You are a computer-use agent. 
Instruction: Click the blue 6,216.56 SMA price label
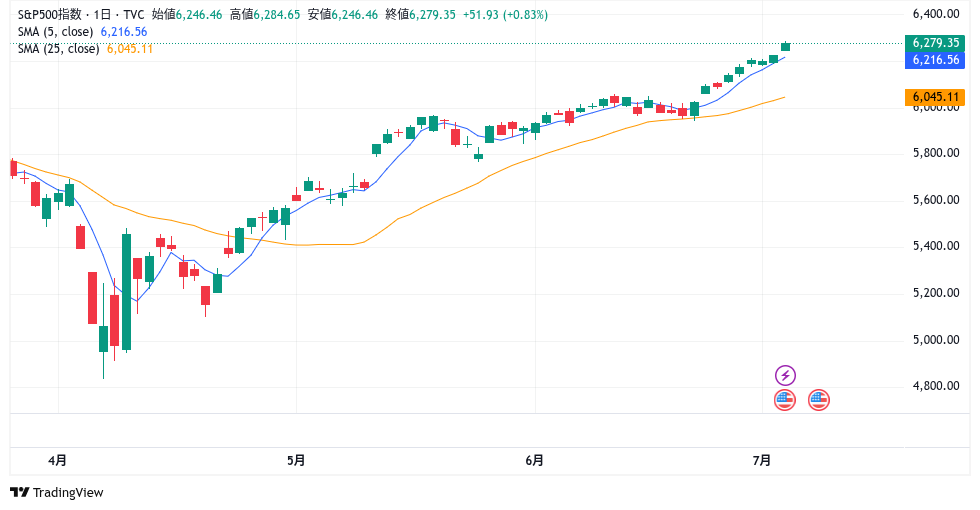pos(935,60)
